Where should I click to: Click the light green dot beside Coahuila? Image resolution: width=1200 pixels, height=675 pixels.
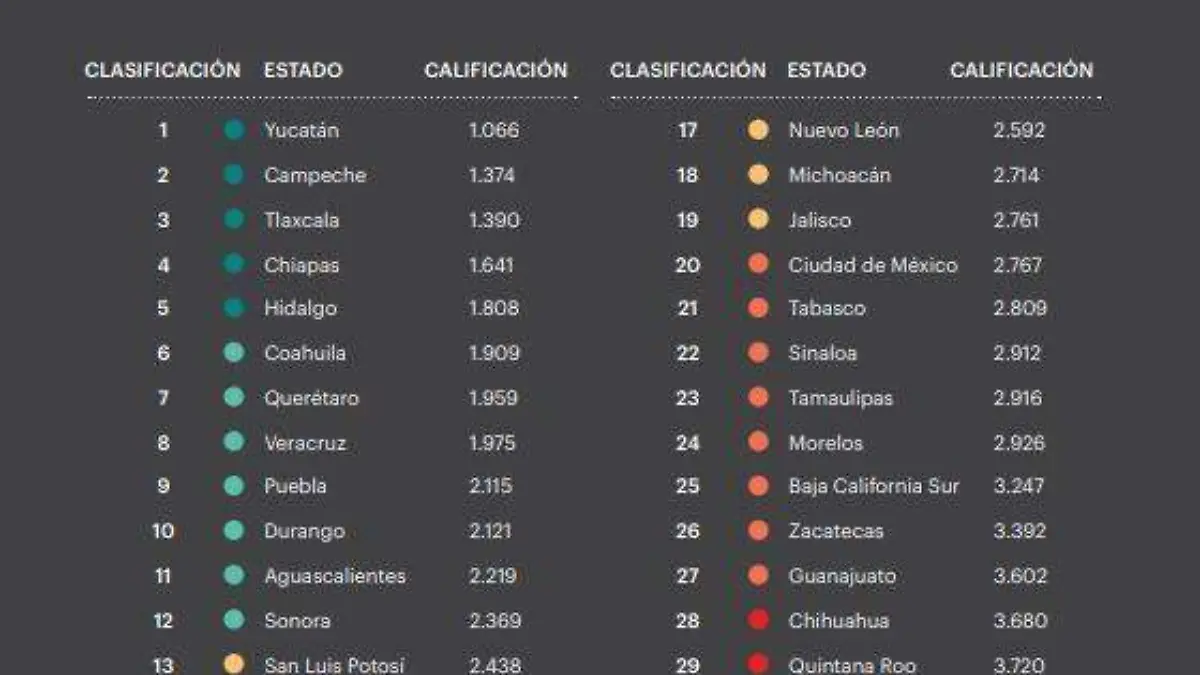(x=234, y=353)
